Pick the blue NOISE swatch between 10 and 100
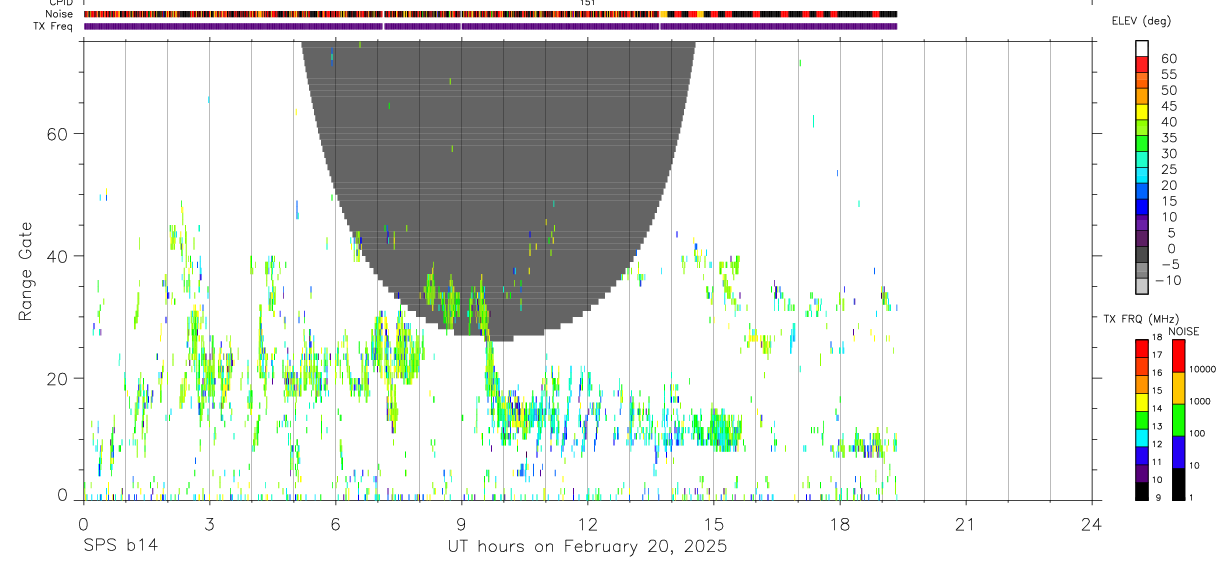 coord(1179,451)
